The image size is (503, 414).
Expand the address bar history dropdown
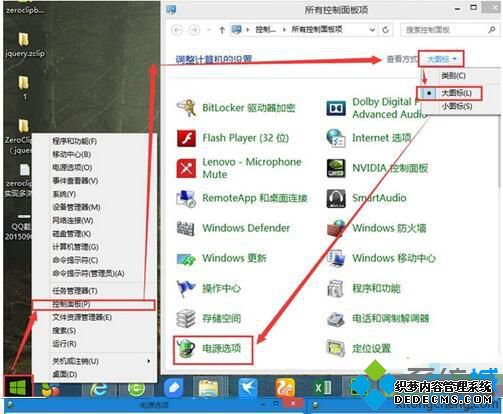pos(372,30)
